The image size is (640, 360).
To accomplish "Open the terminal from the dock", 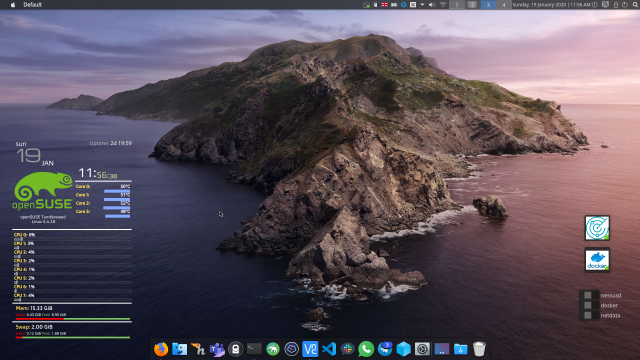I will point(254,349).
